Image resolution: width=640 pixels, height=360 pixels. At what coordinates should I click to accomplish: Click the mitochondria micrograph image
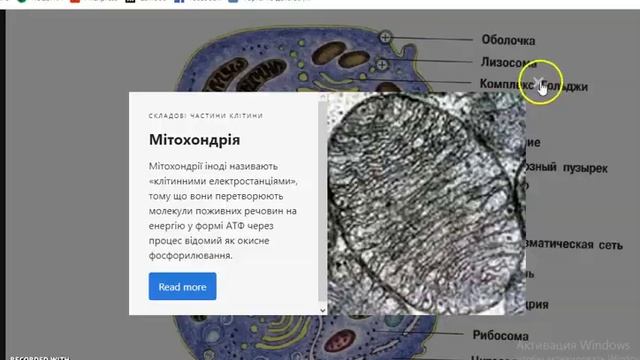click(427, 203)
